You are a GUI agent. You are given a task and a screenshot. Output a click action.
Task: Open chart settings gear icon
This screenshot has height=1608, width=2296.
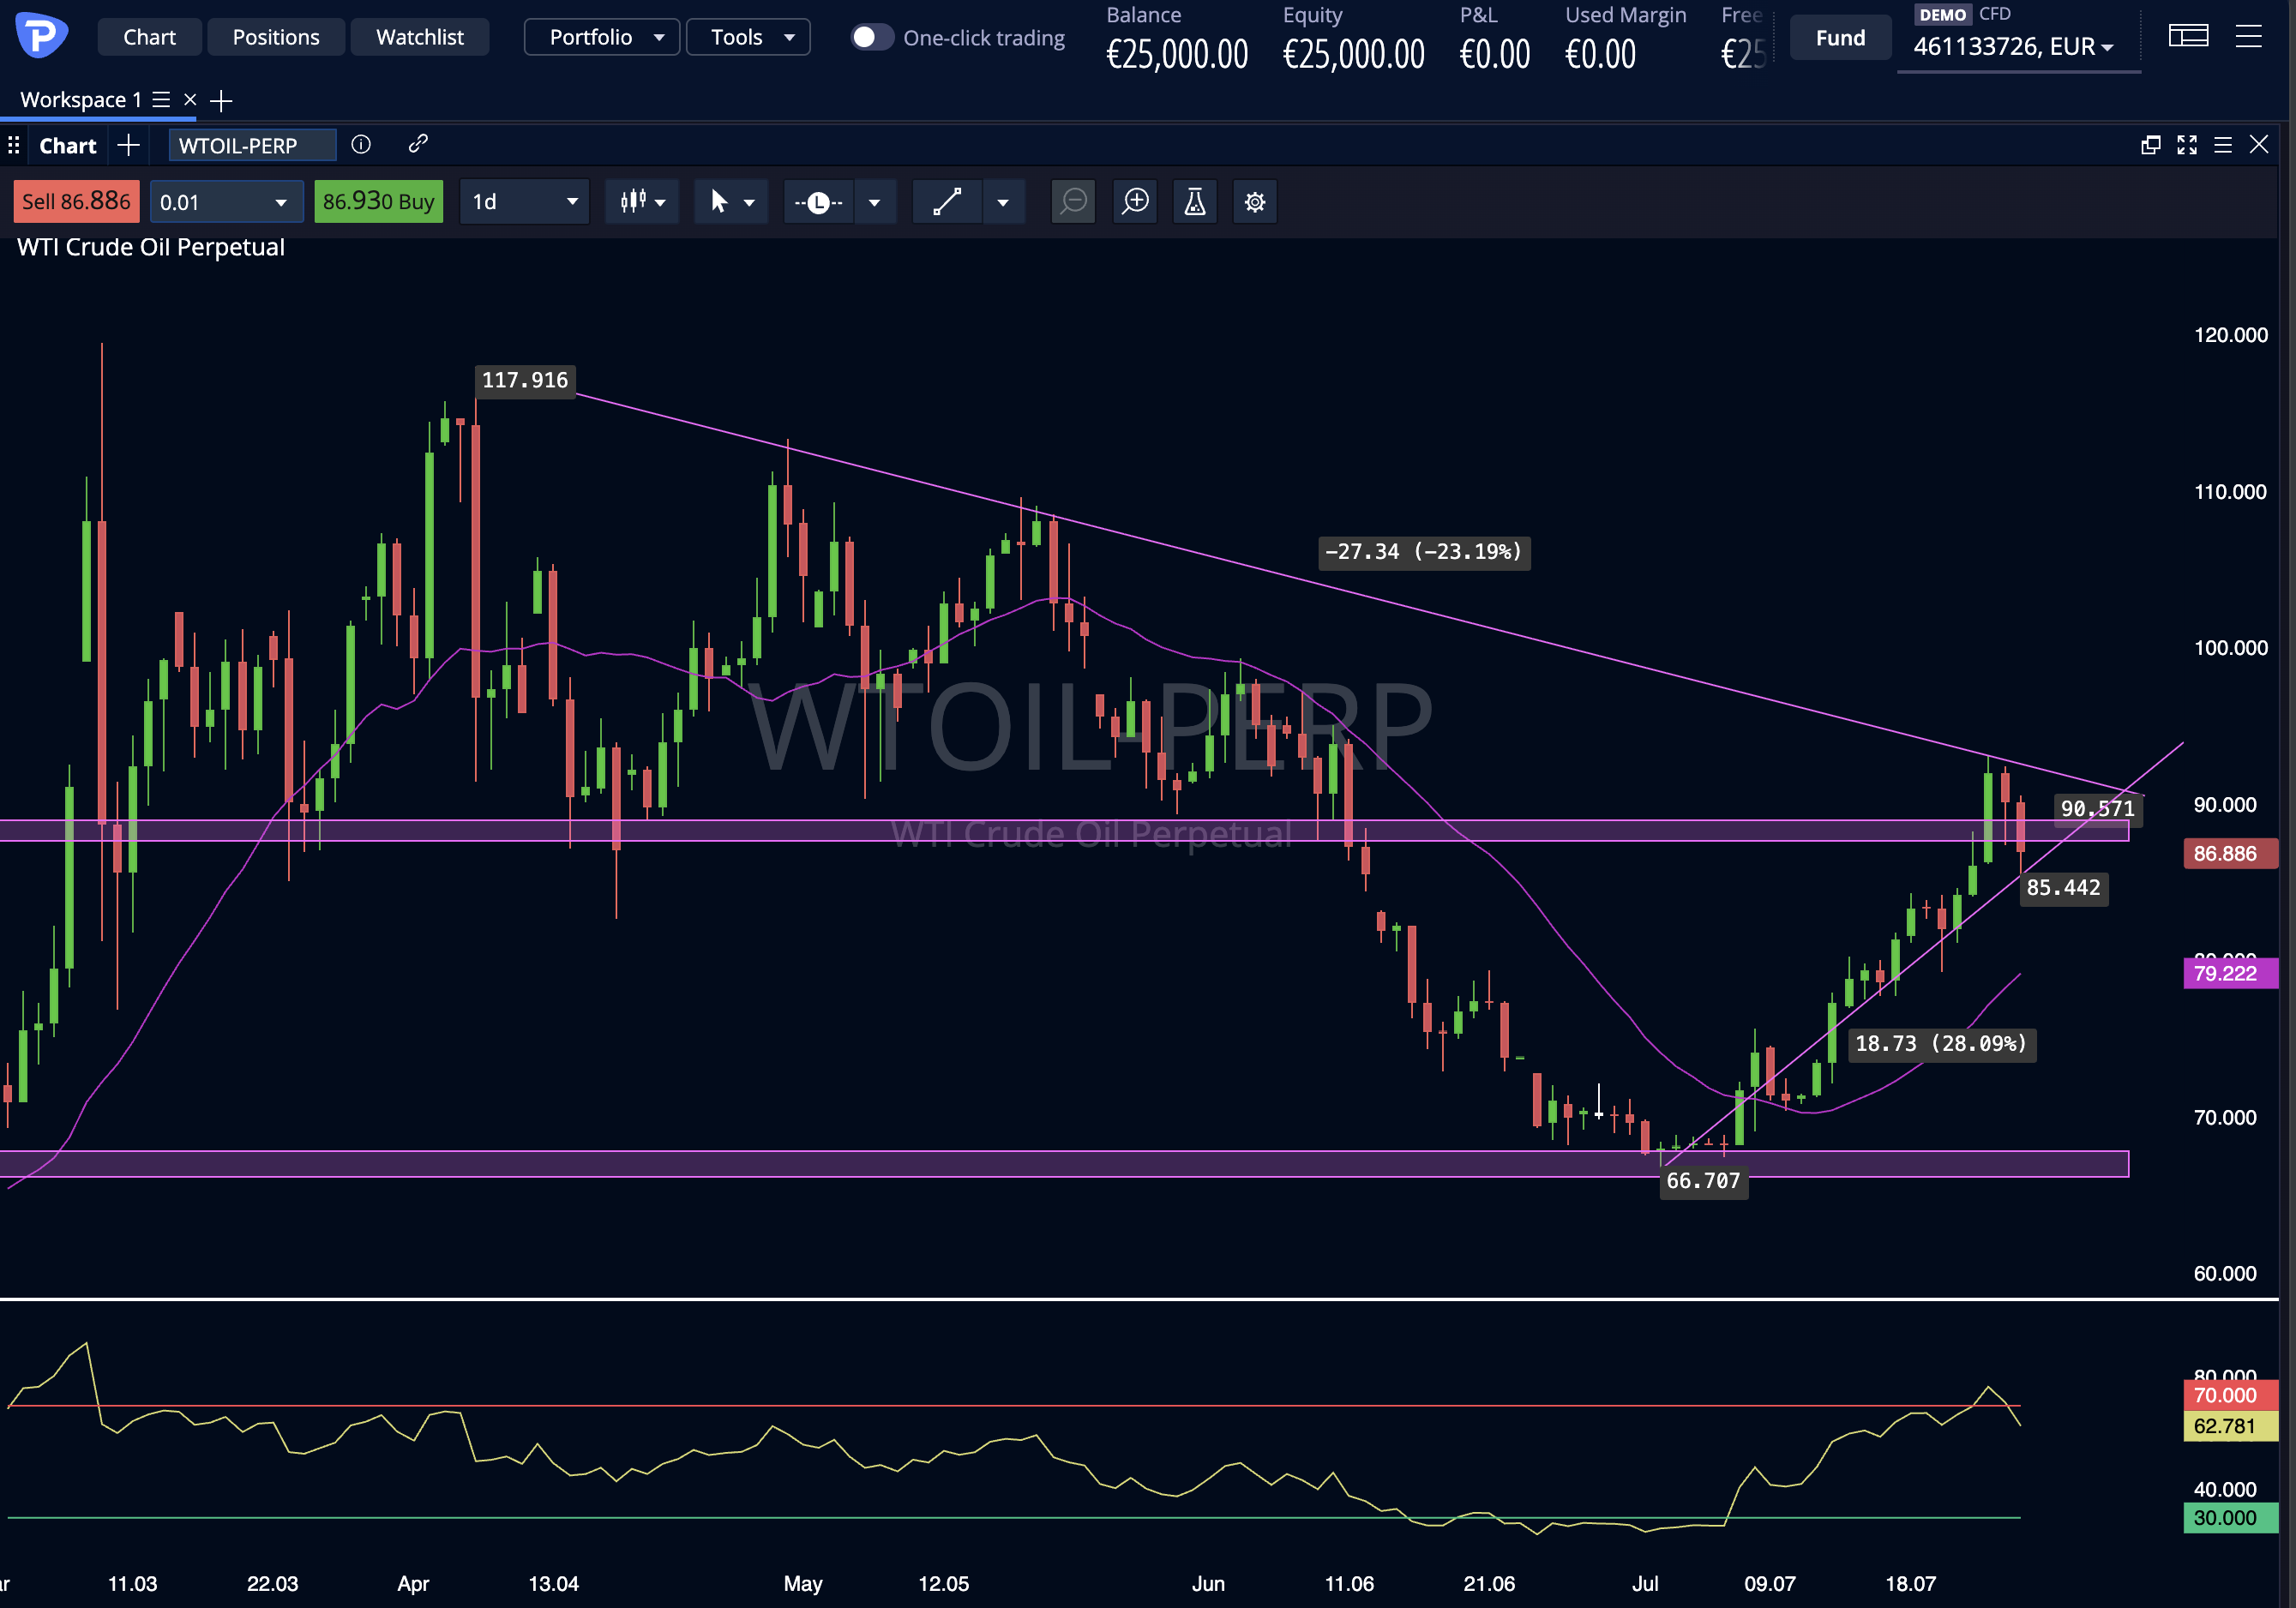coord(1255,202)
